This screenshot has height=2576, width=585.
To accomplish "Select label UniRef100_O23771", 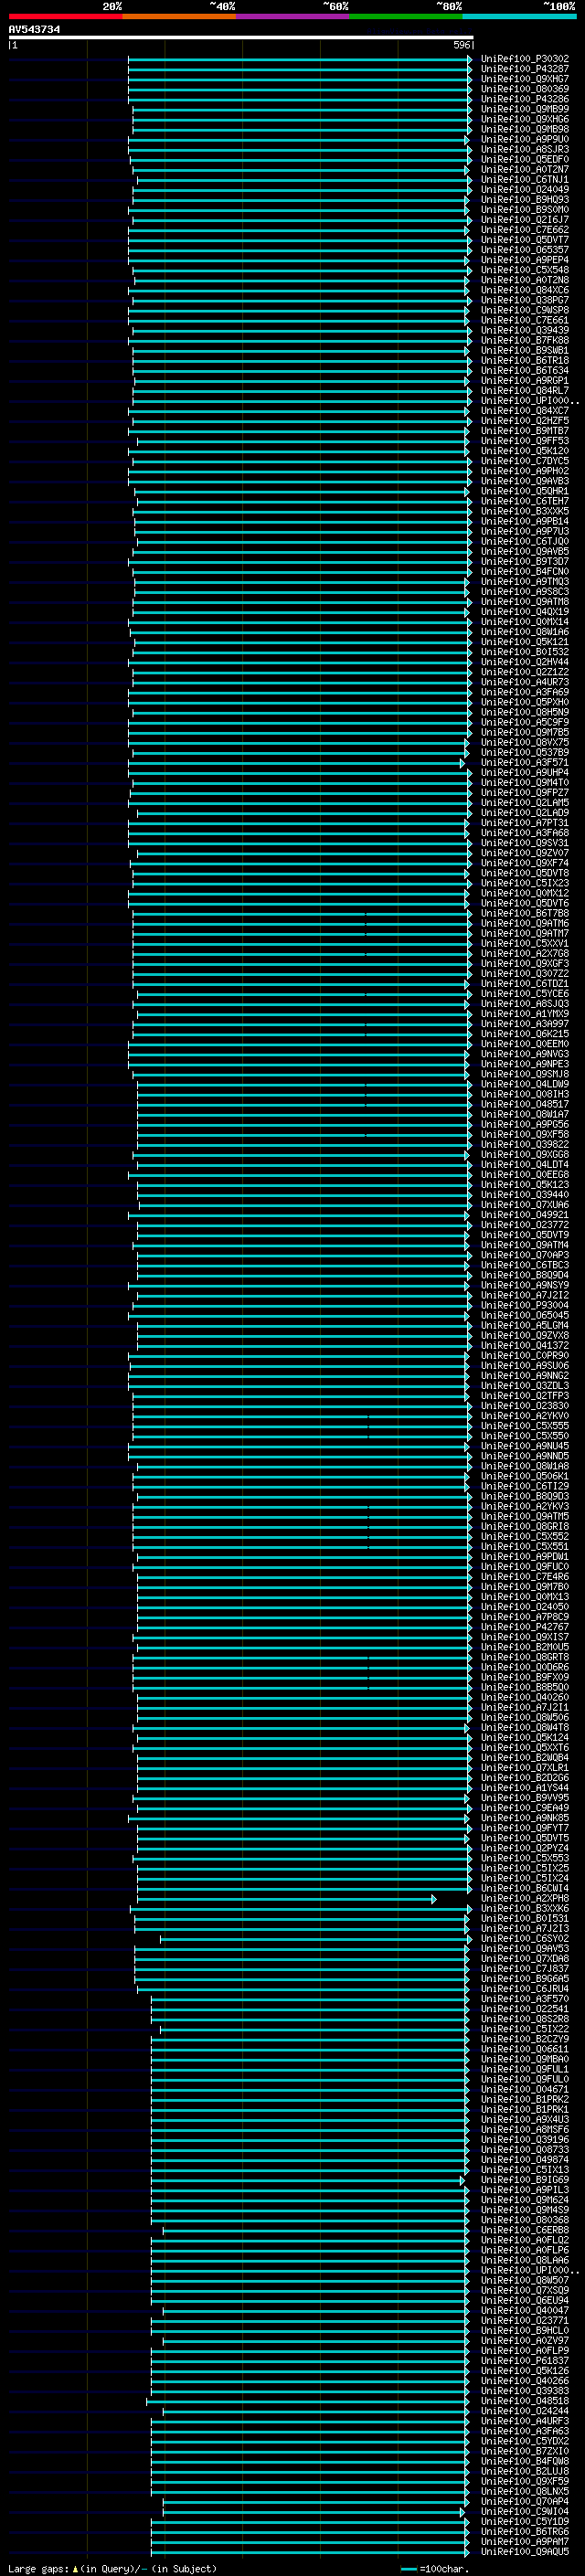I will click(x=525, y=2321).
